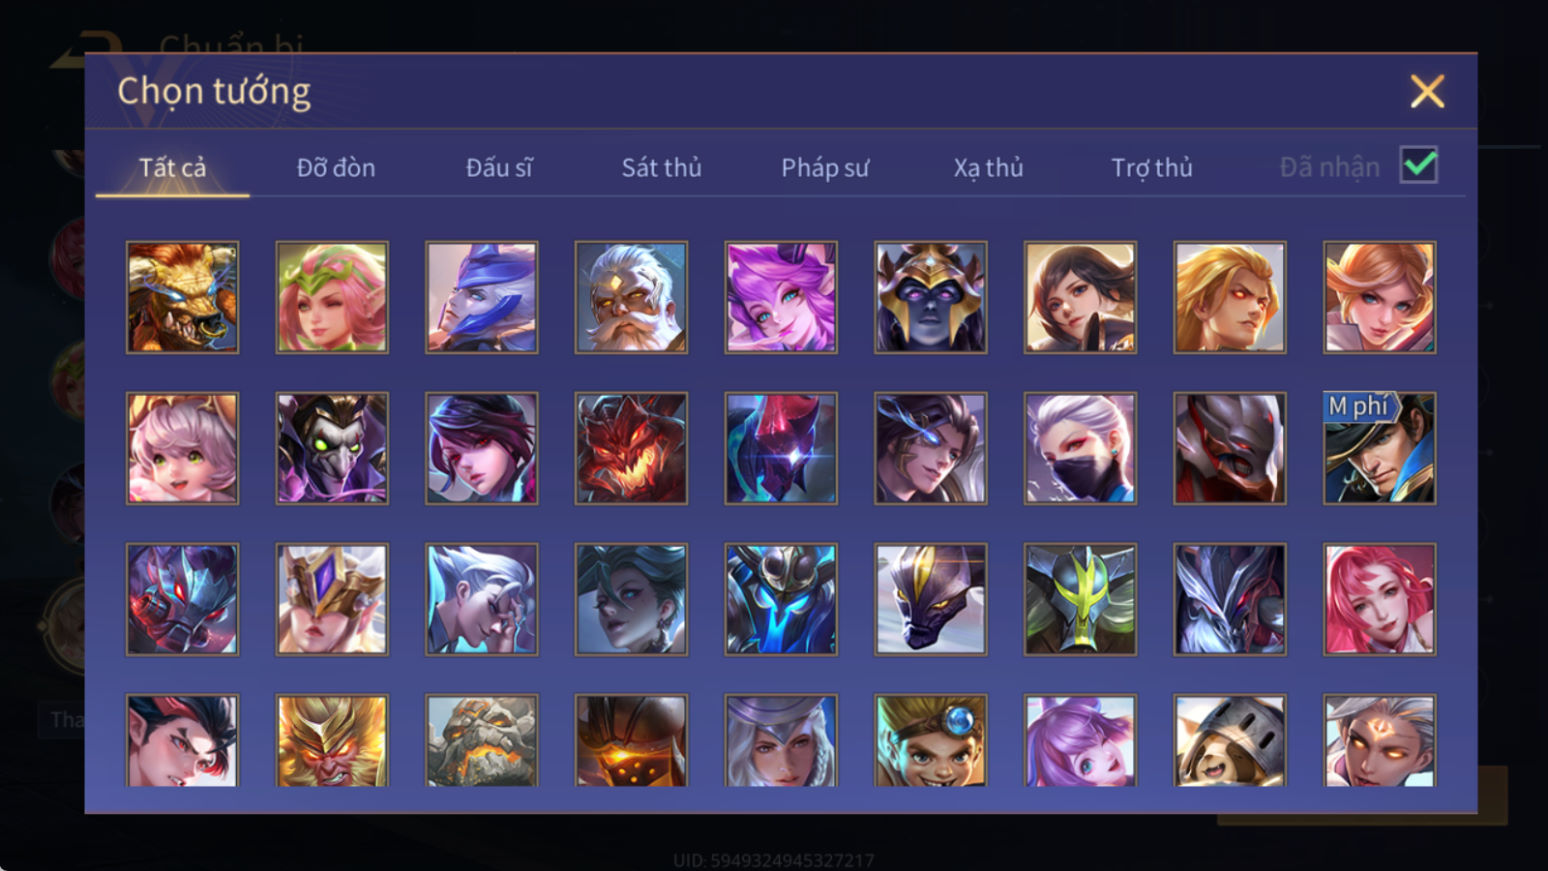Choose the white-bearded old man hero
The height and width of the screenshot is (871, 1548).
631,297
